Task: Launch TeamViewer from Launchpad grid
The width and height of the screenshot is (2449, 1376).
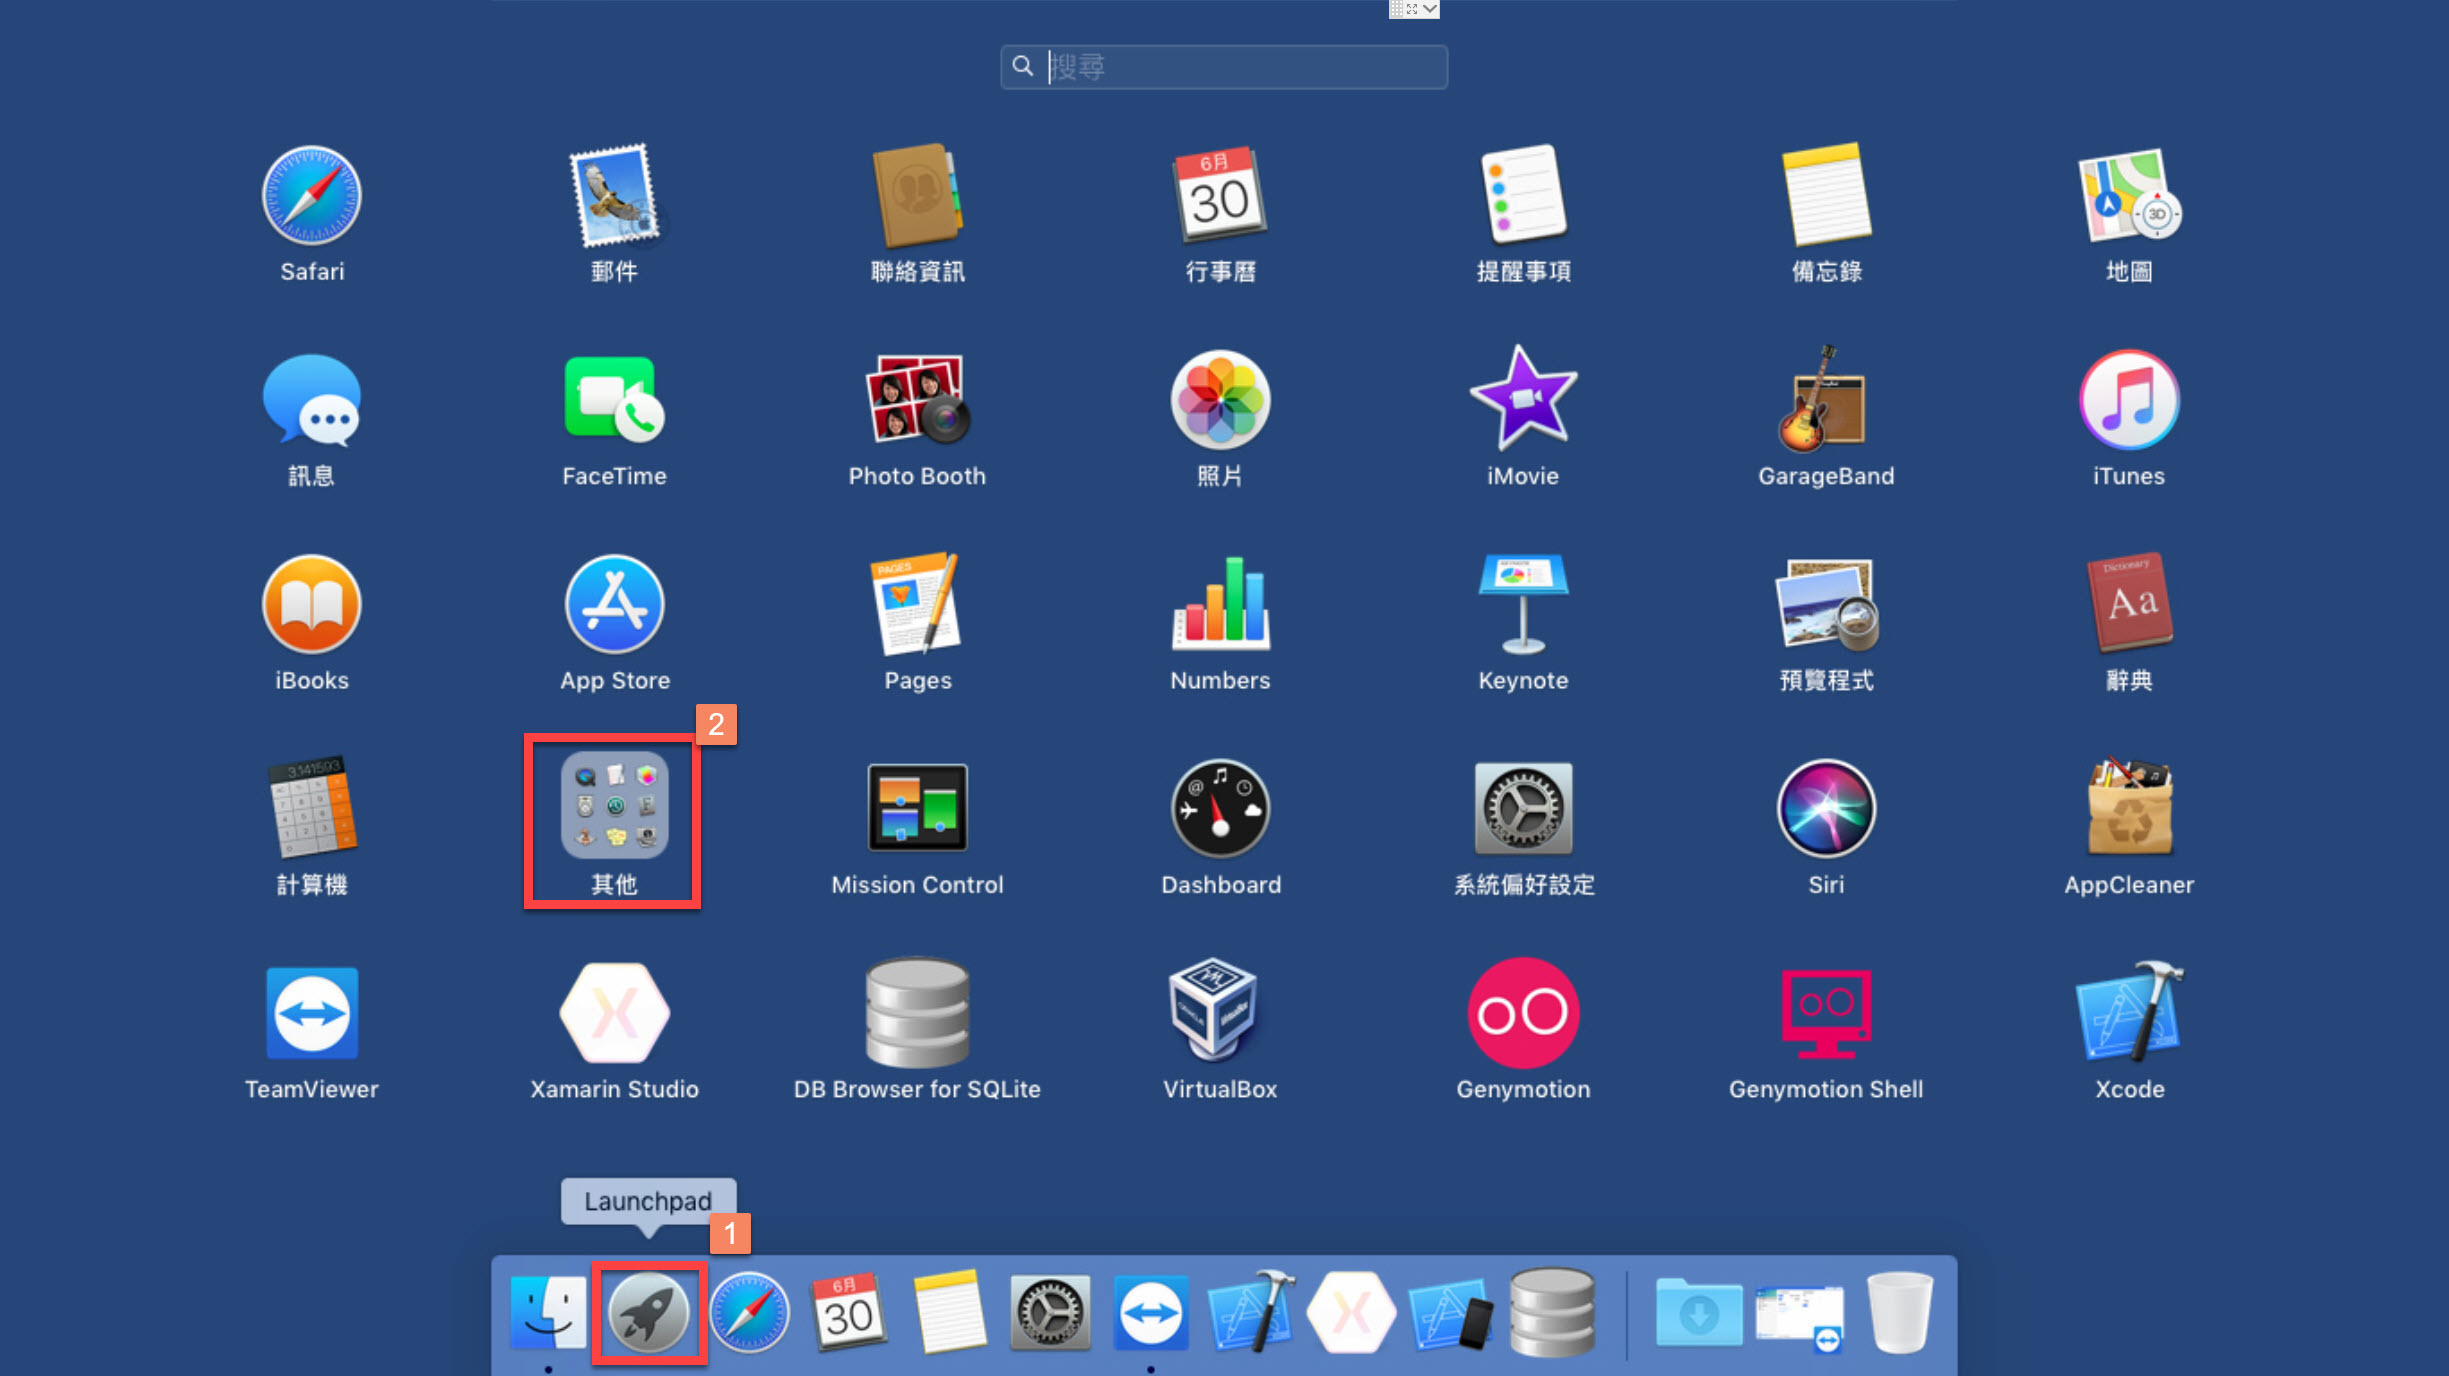Action: click(312, 1013)
